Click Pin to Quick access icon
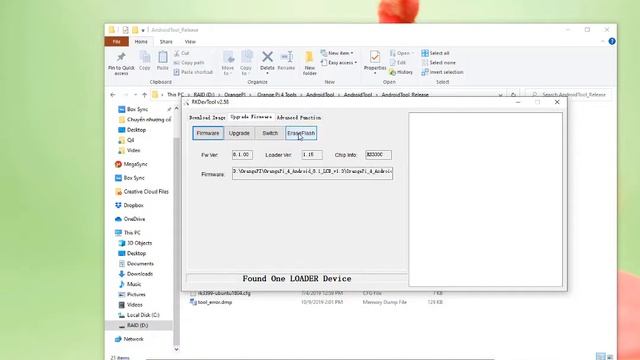Viewport: 640px width, 360px height. [x=121, y=63]
